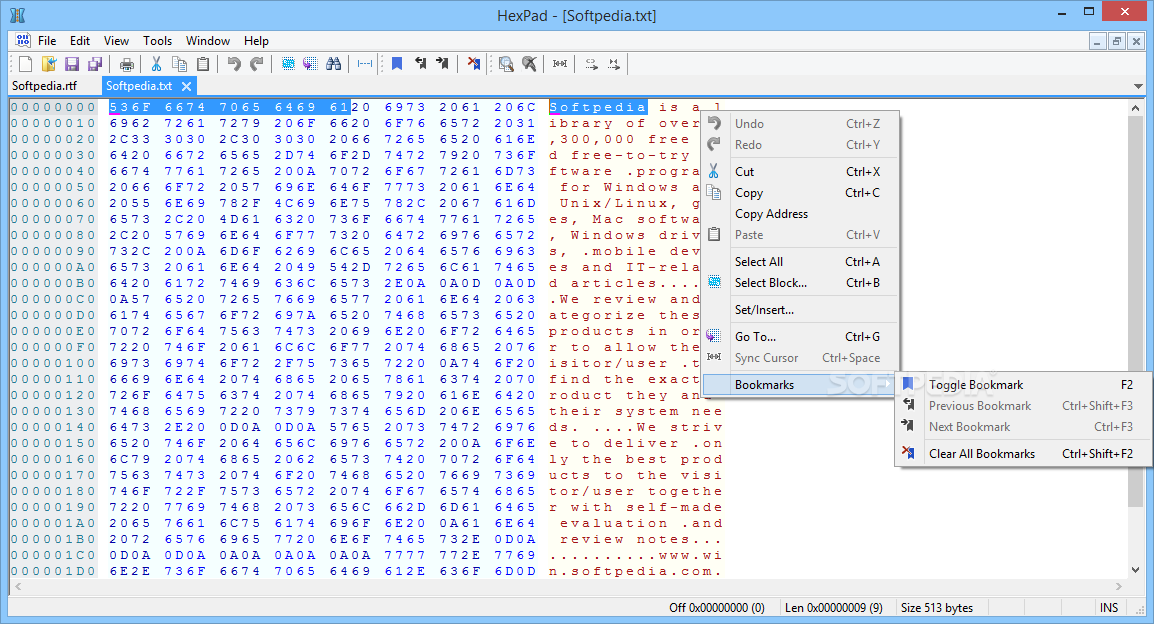This screenshot has width=1154, height=624.
Task: Select Clear All Bookmarks in submenu
Action: point(1023,454)
